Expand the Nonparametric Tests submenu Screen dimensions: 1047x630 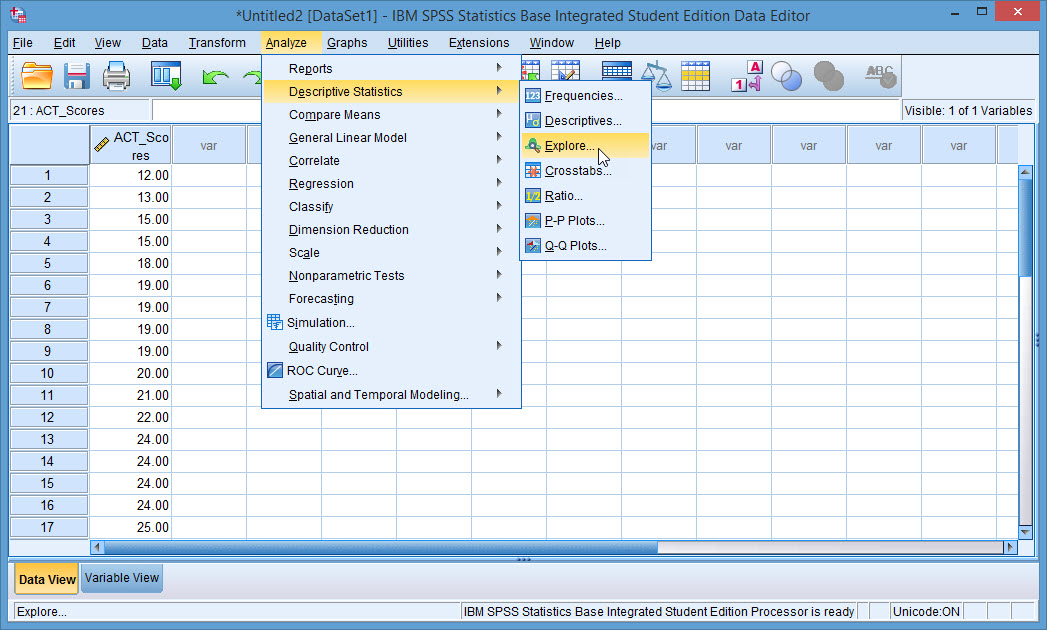coord(391,275)
